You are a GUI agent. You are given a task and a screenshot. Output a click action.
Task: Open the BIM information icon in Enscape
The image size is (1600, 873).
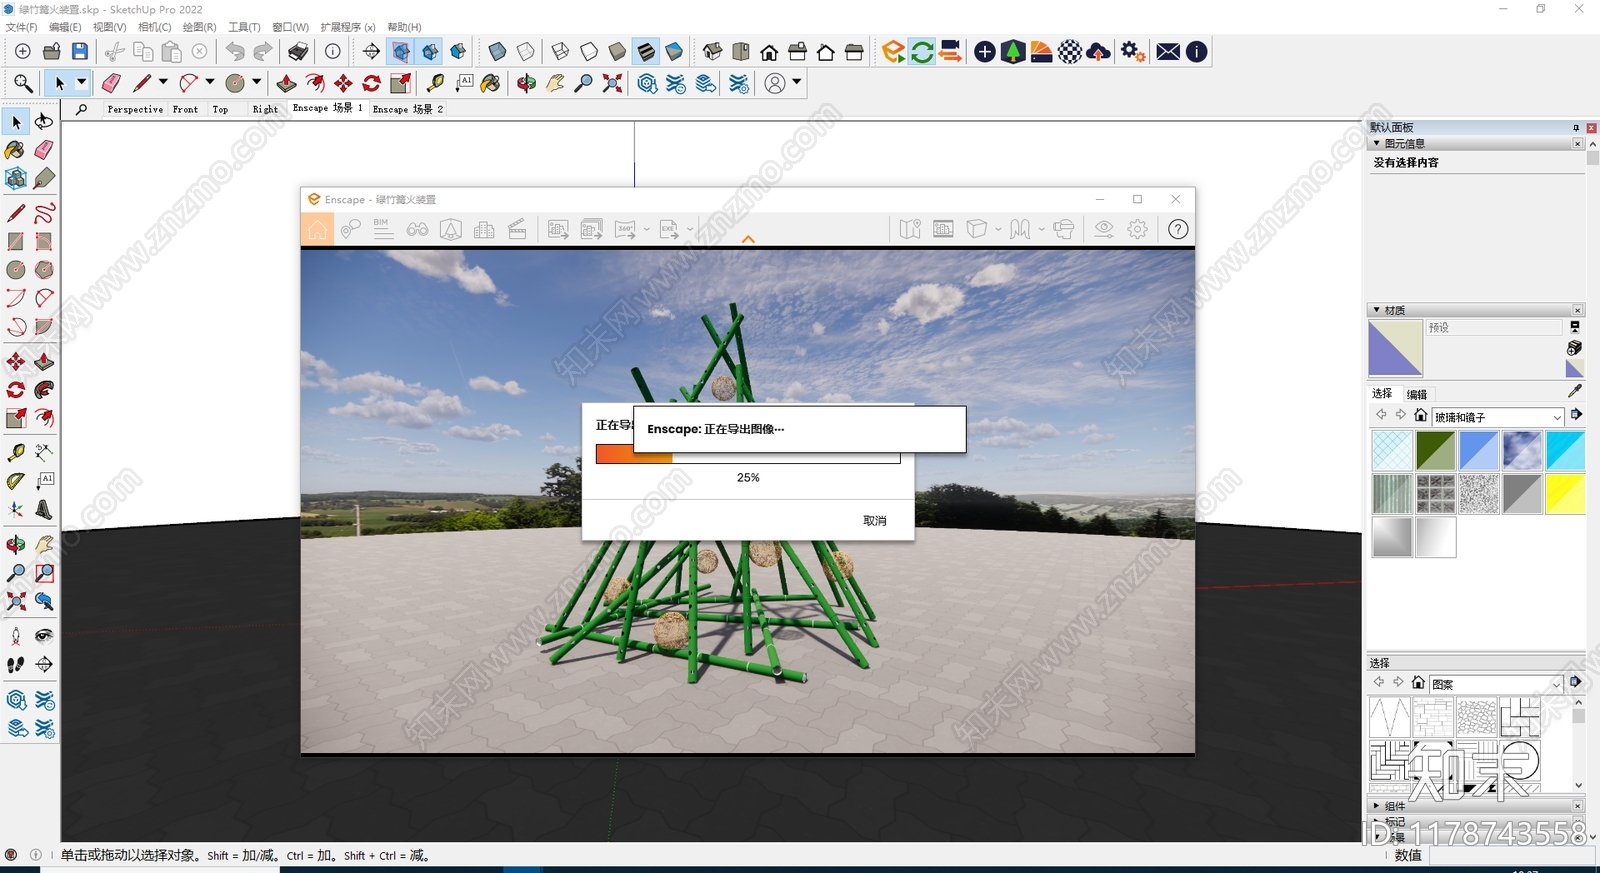click(383, 229)
